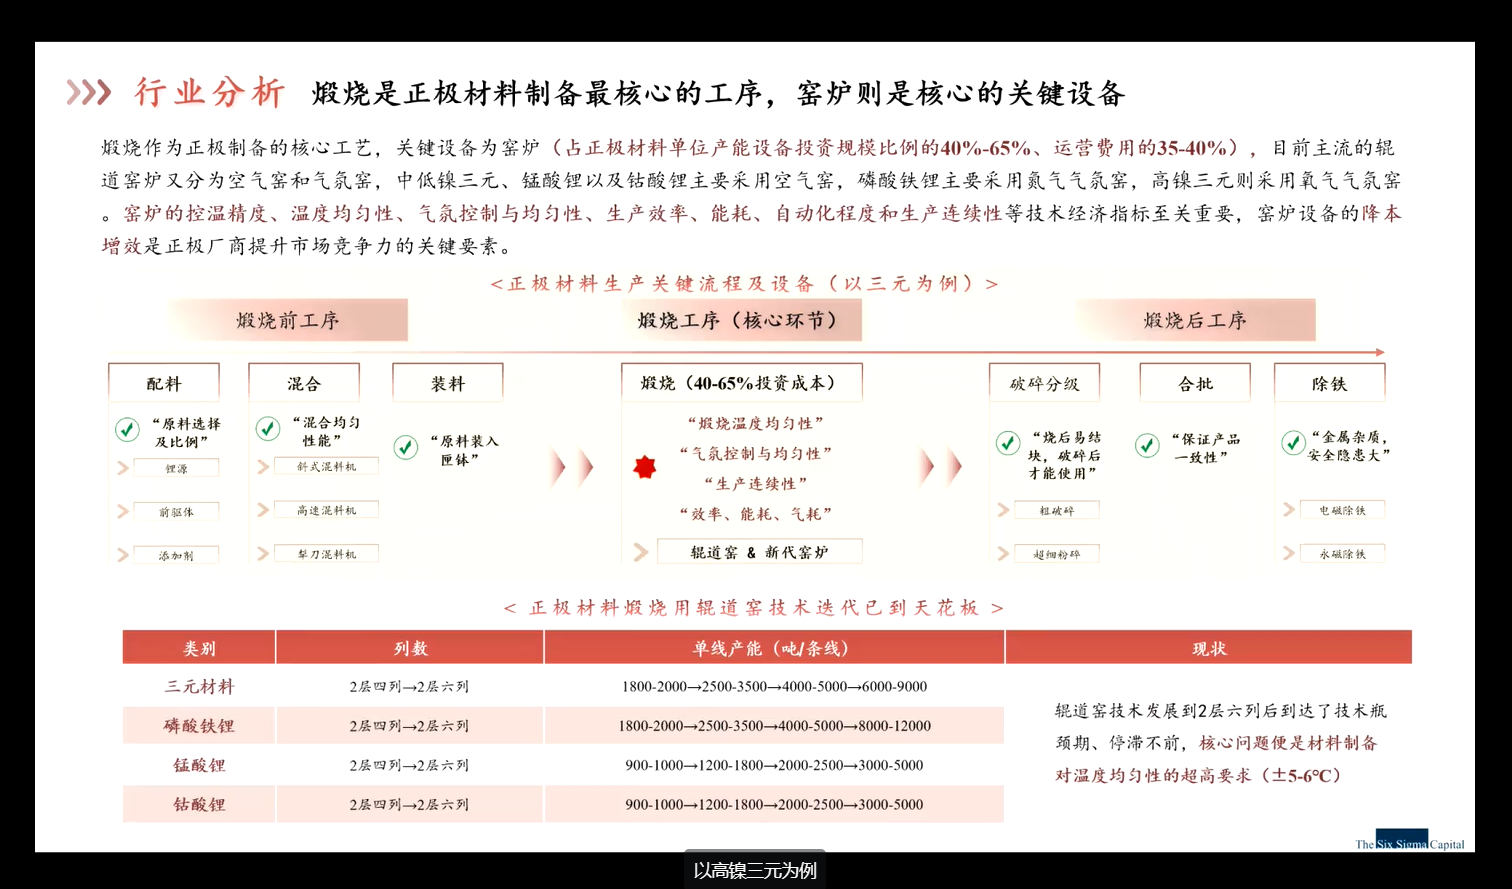The height and width of the screenshot is (889, 1512).
Task: Click the 犁刀混料机 item box
Action: [x=326, y=553]
